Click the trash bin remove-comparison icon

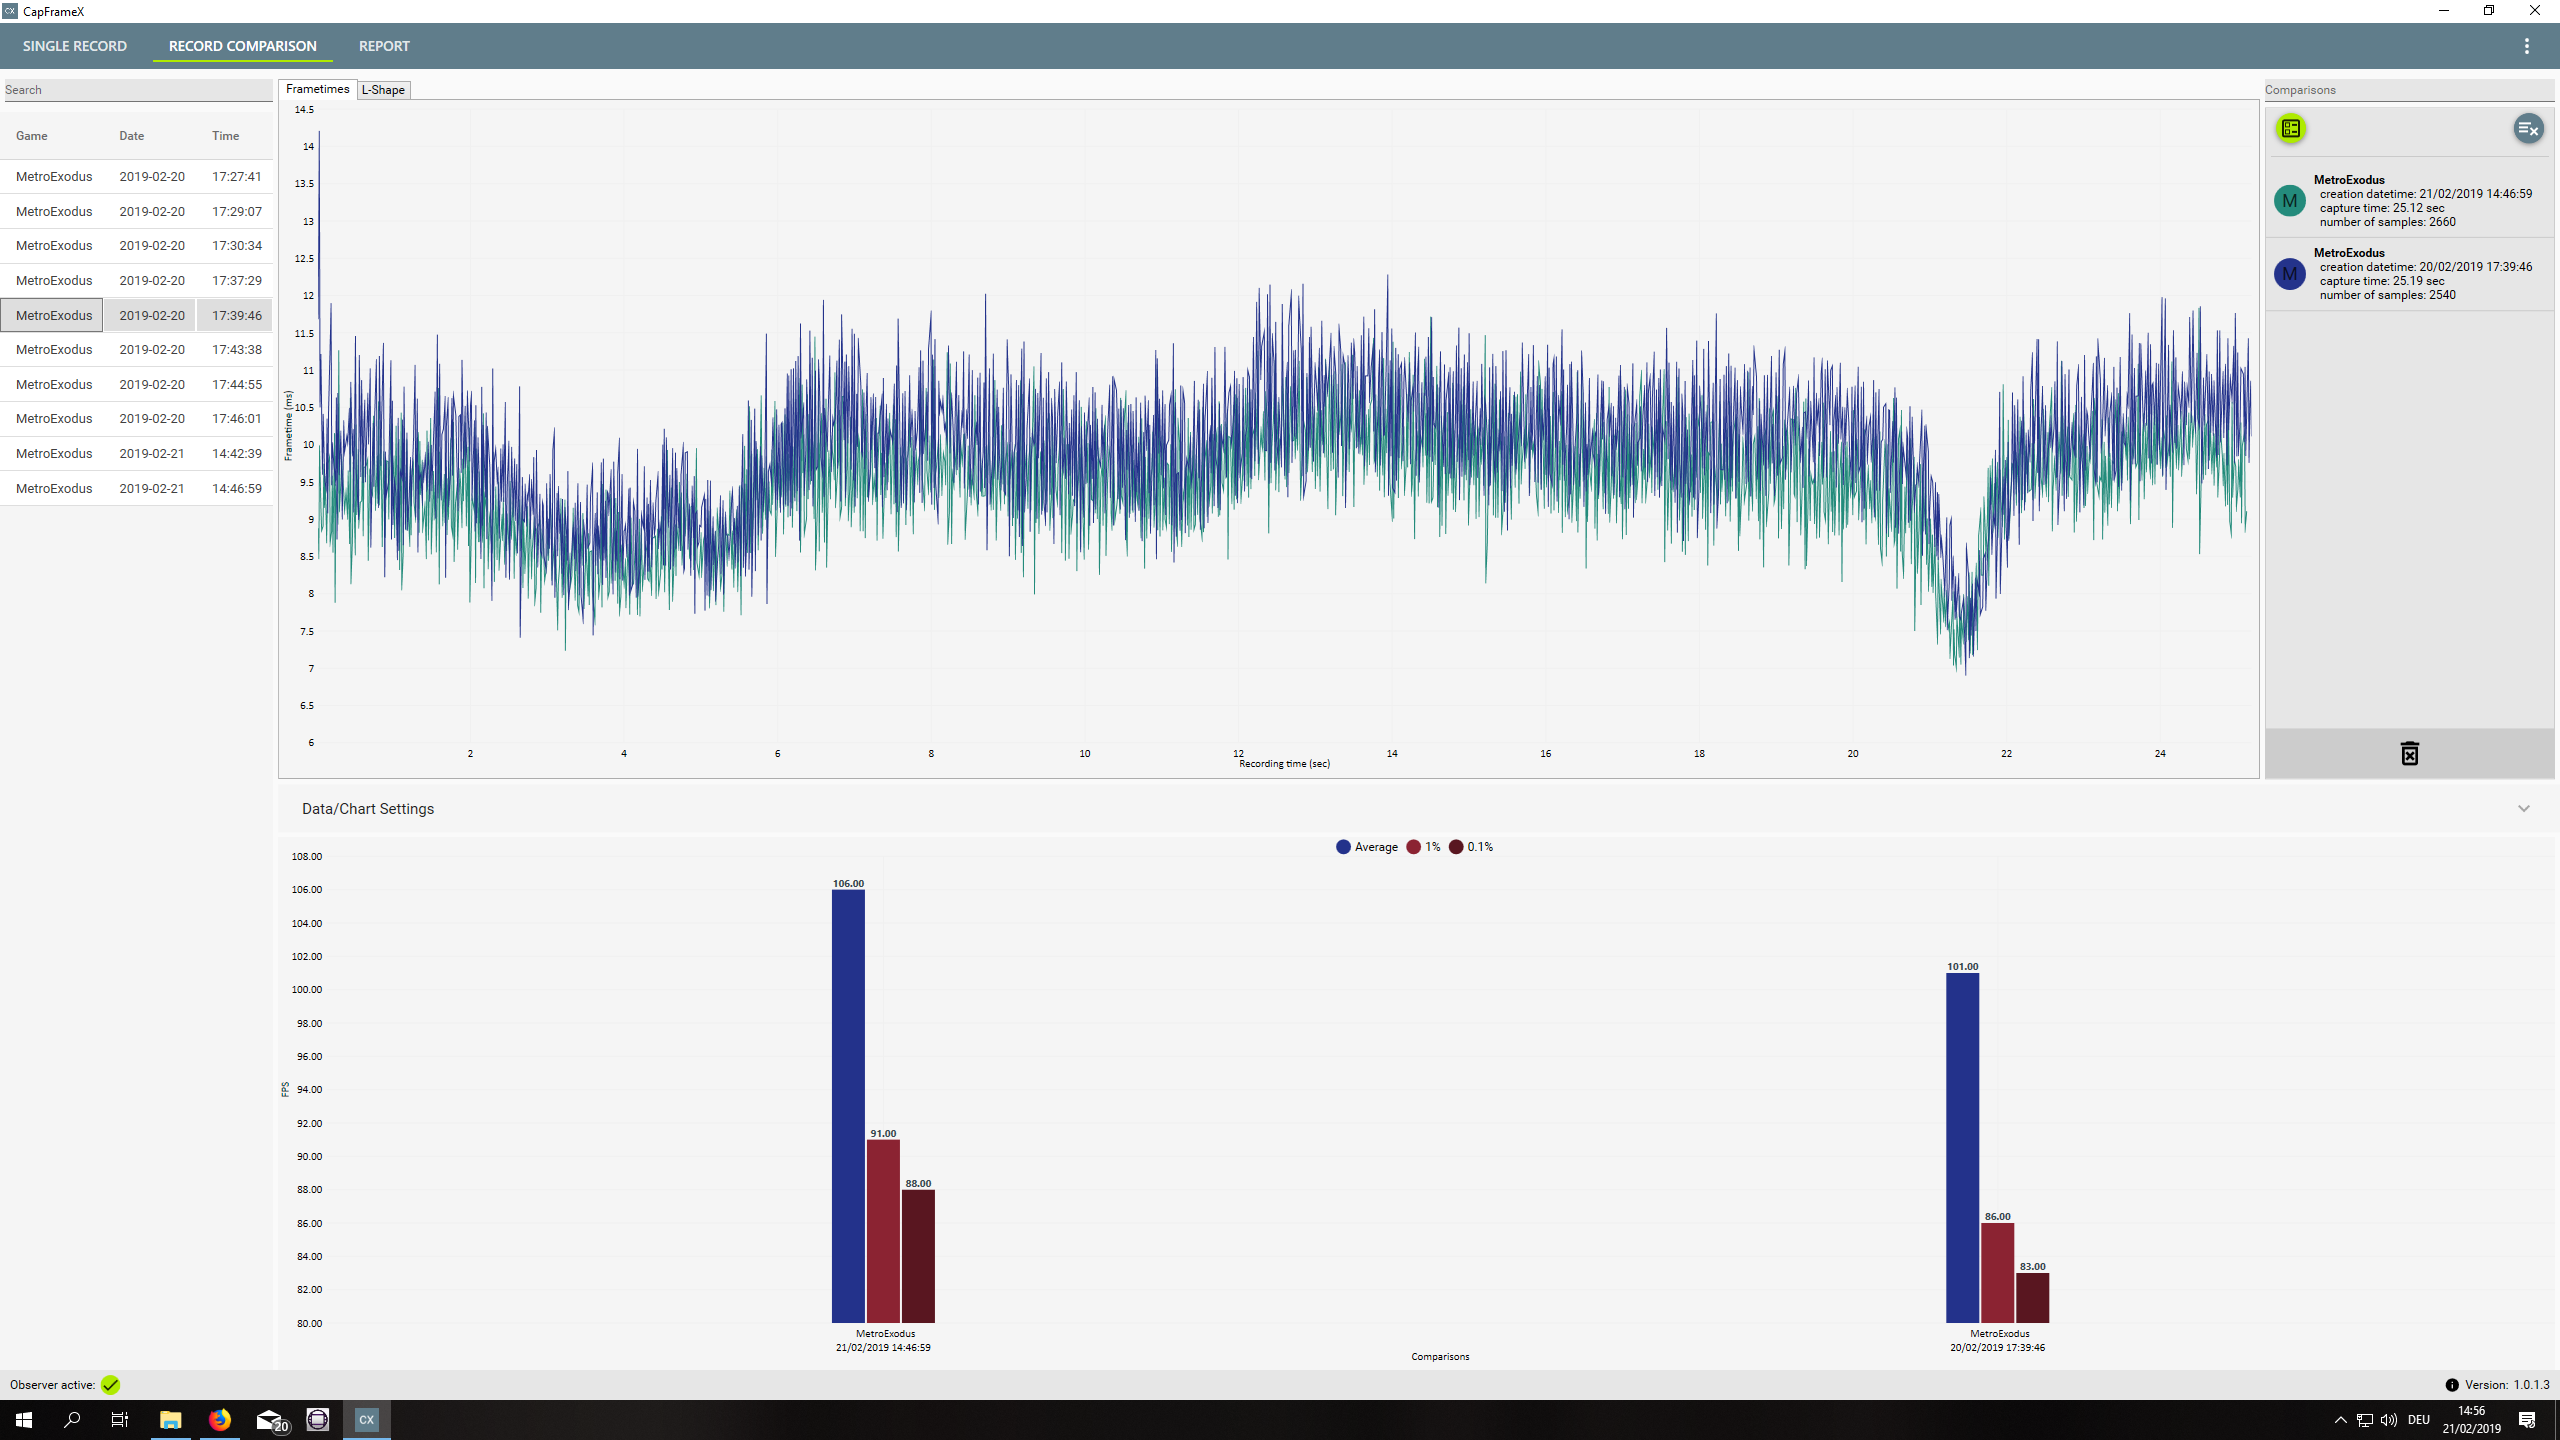coord(2409,754)
